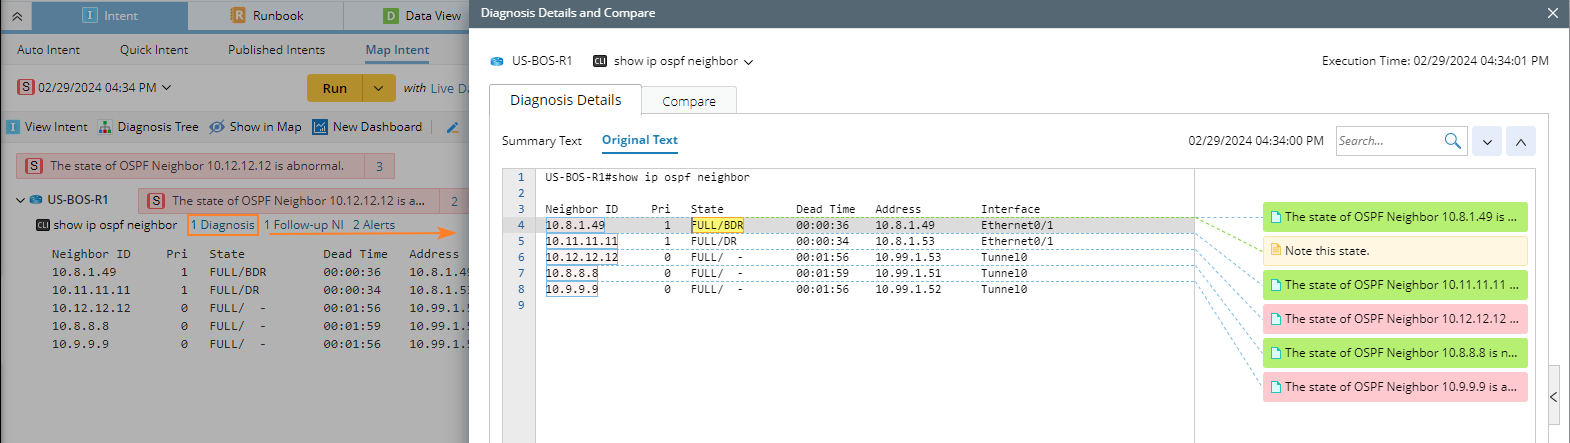Switch to the Compare tab
The image size is (1570, 443).
point(689,101)
